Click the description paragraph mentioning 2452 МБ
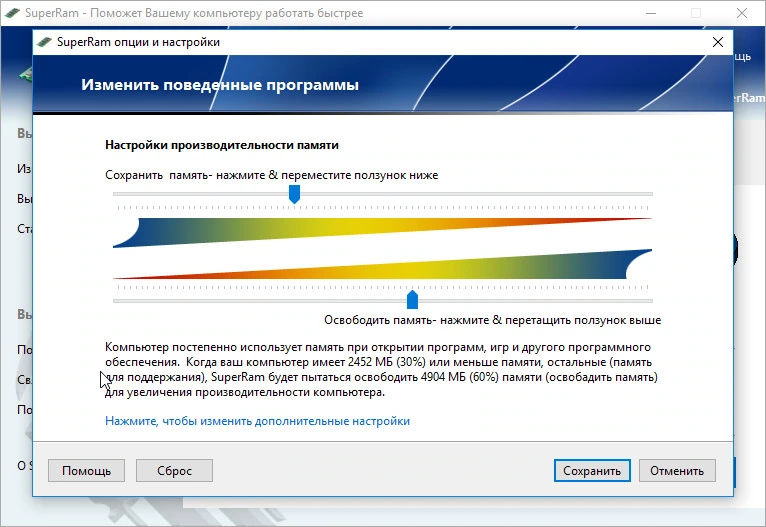The width and height of the screenshot is (766, 527). pos(382,370)
